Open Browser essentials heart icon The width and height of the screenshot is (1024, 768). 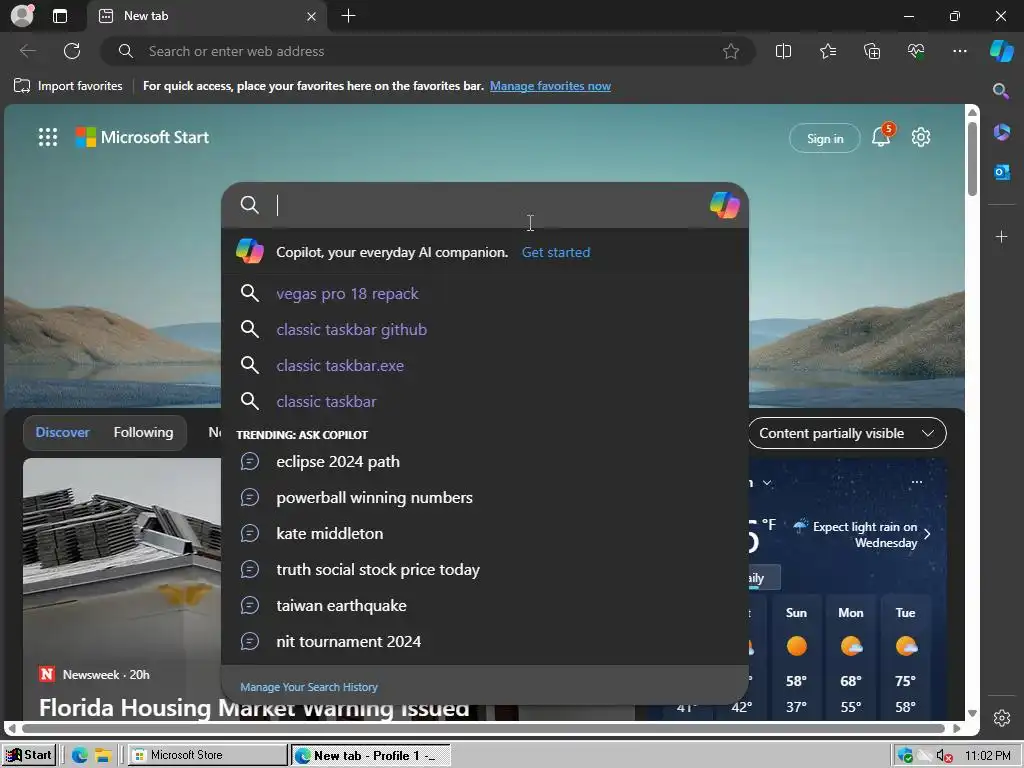coord(916,51)
